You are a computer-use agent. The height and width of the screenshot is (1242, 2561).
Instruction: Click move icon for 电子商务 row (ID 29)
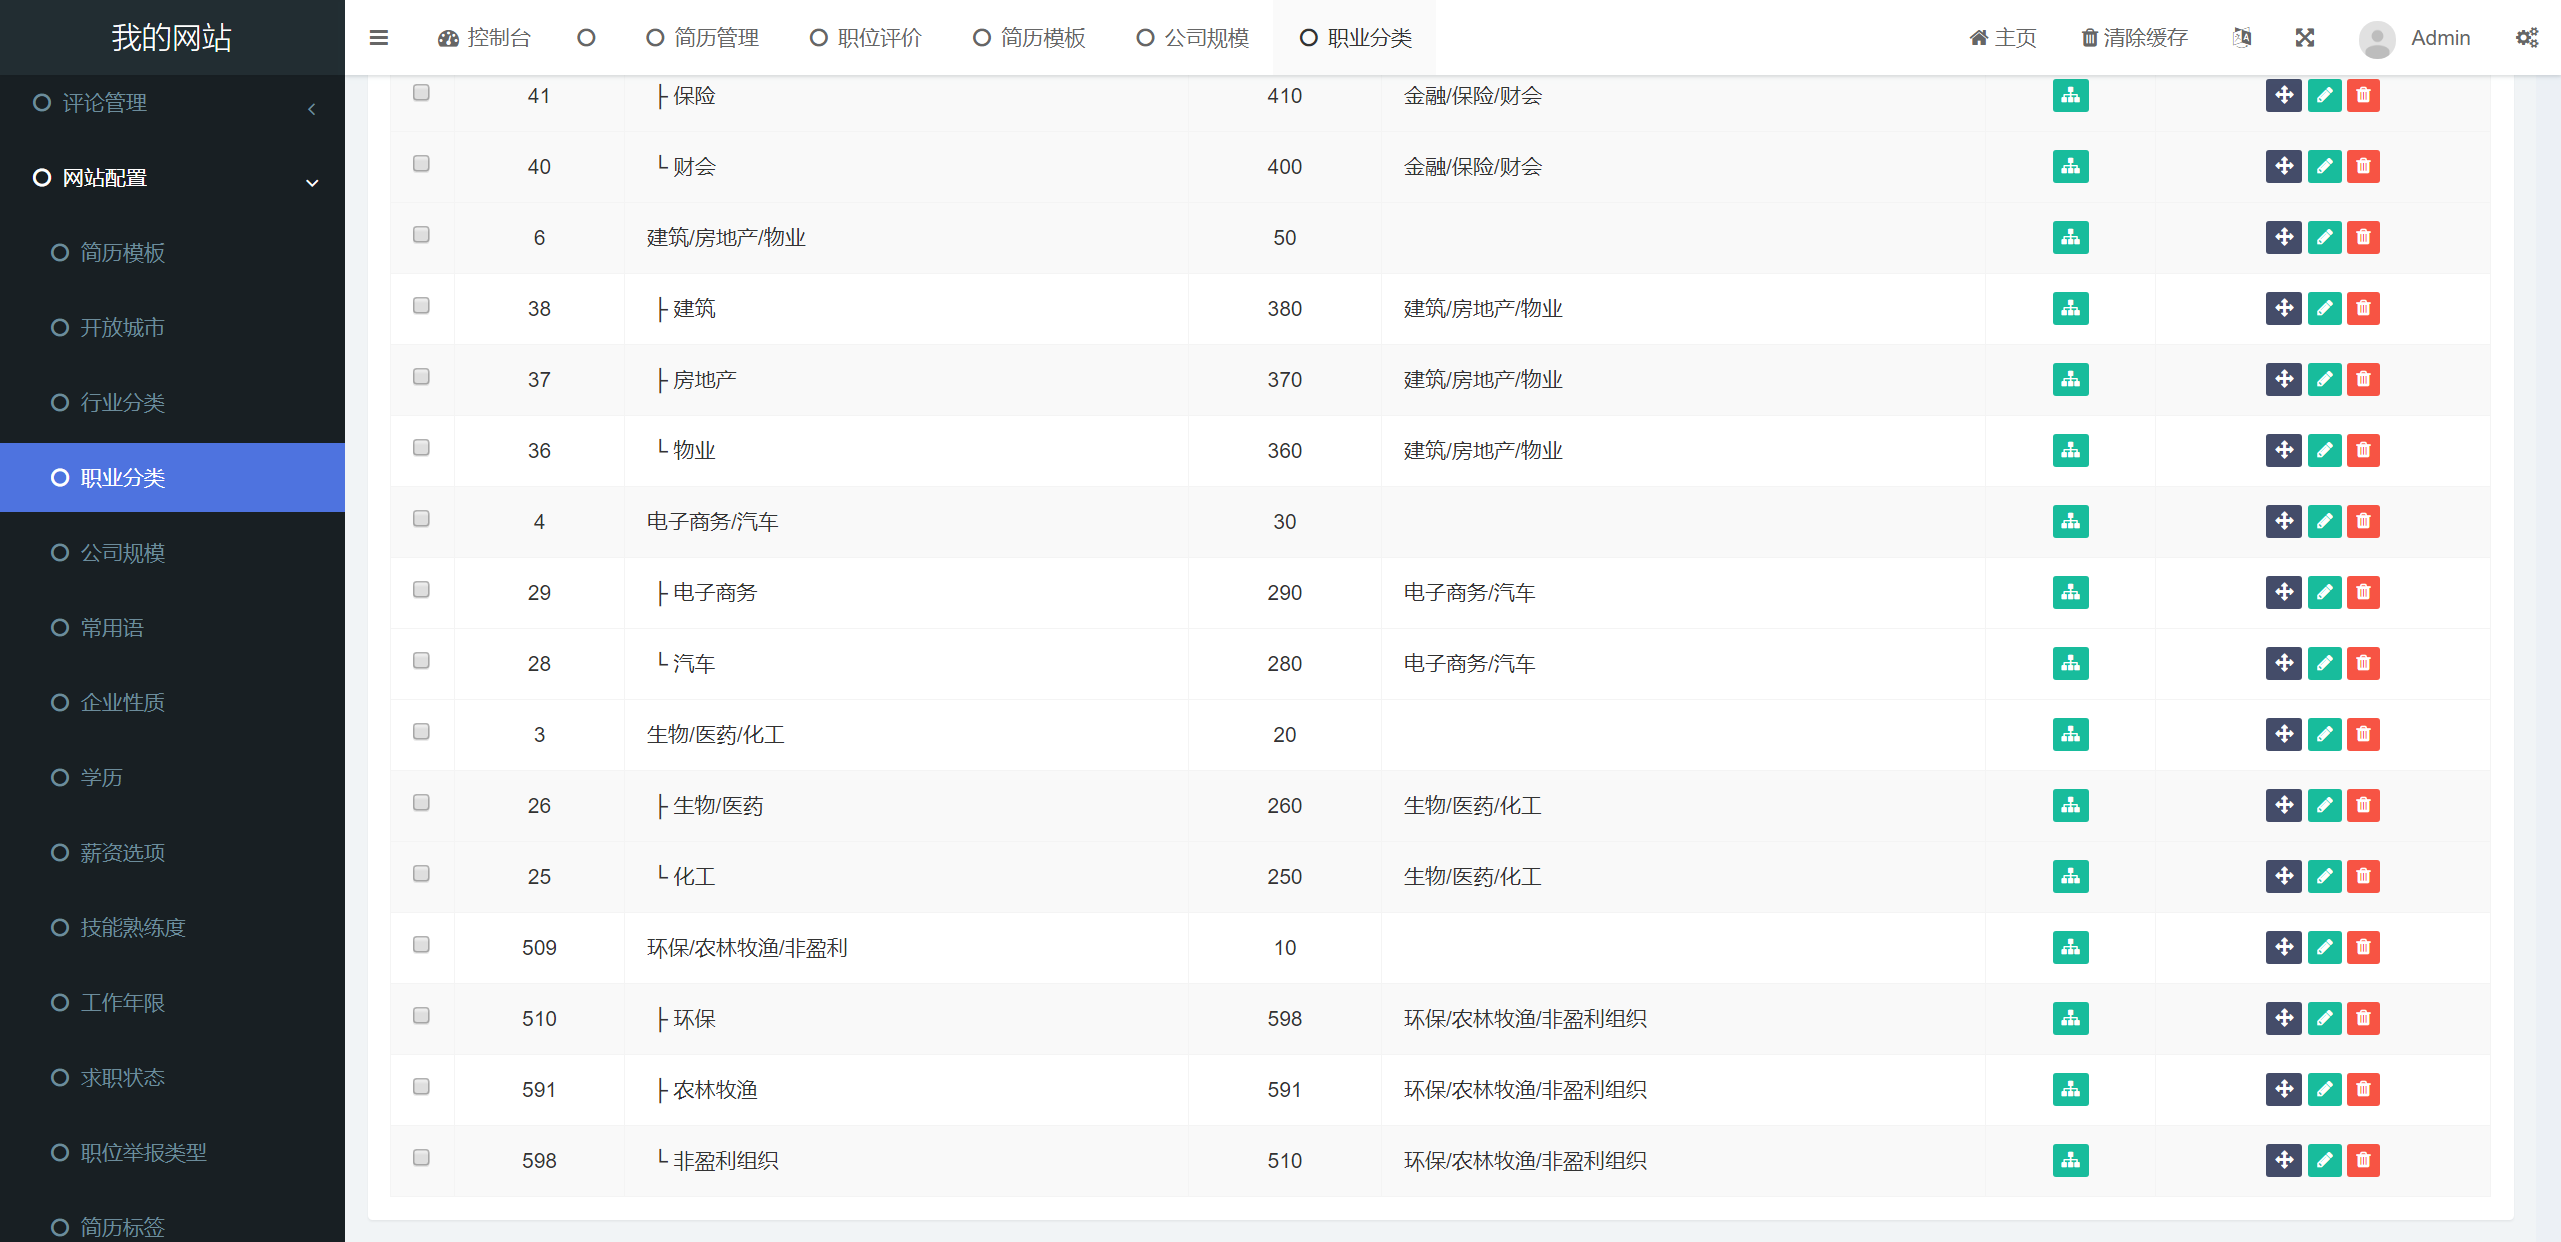[x=2284, y=593]
